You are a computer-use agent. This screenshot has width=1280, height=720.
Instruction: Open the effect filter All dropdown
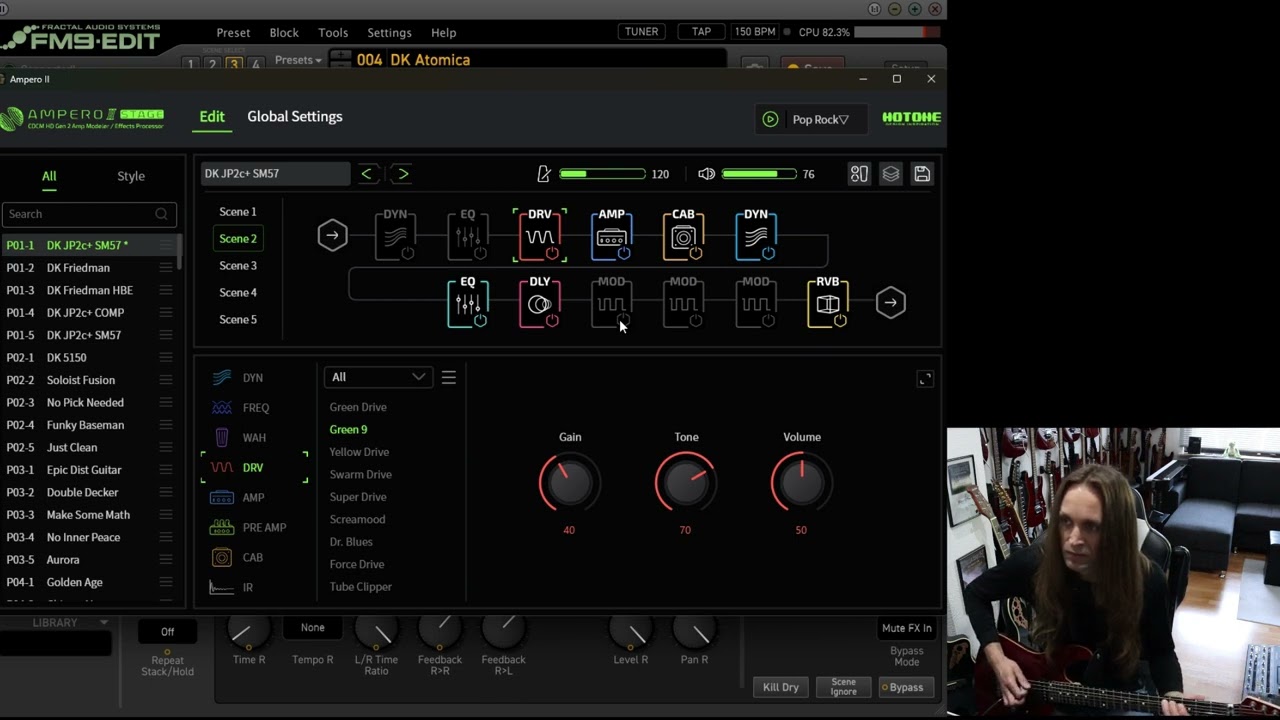[x=378, y=377]
